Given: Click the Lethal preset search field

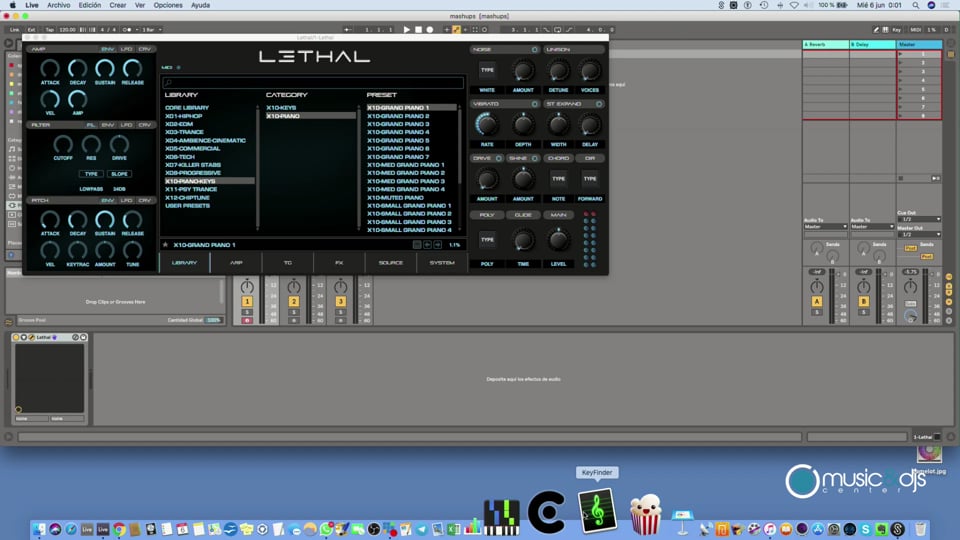Looking at the screenshot, I should pos(313,82).
